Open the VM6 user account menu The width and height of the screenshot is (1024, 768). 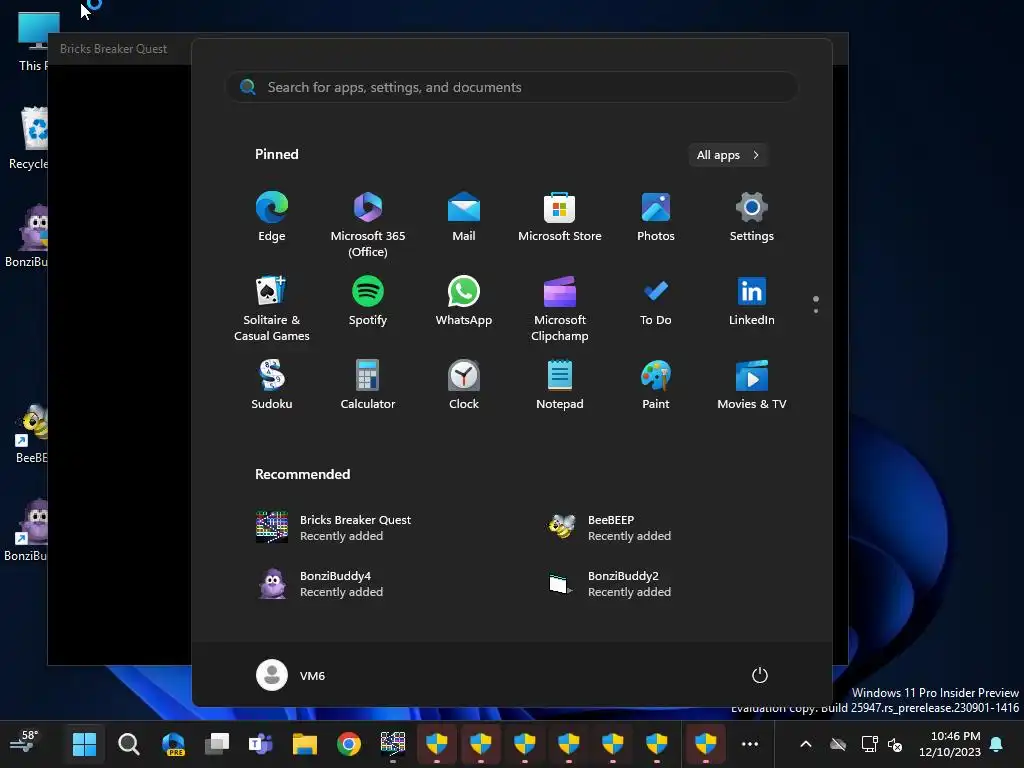click(x=291, y=675)
